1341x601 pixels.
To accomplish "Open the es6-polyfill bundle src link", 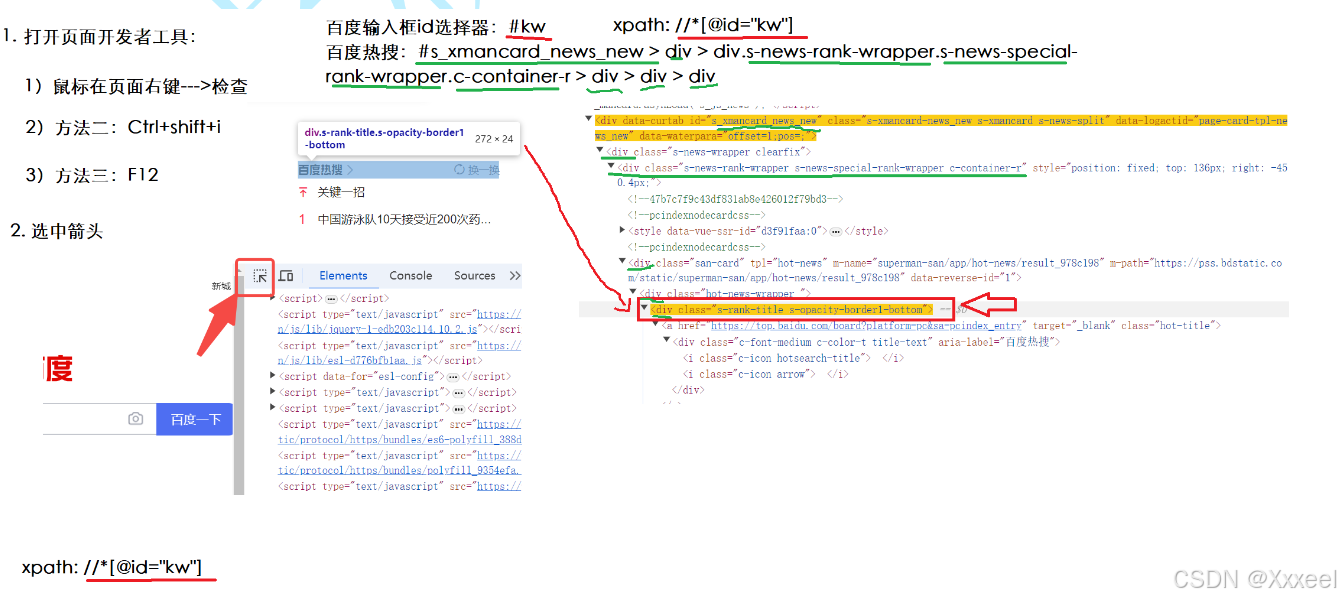I will click(400, 440).
